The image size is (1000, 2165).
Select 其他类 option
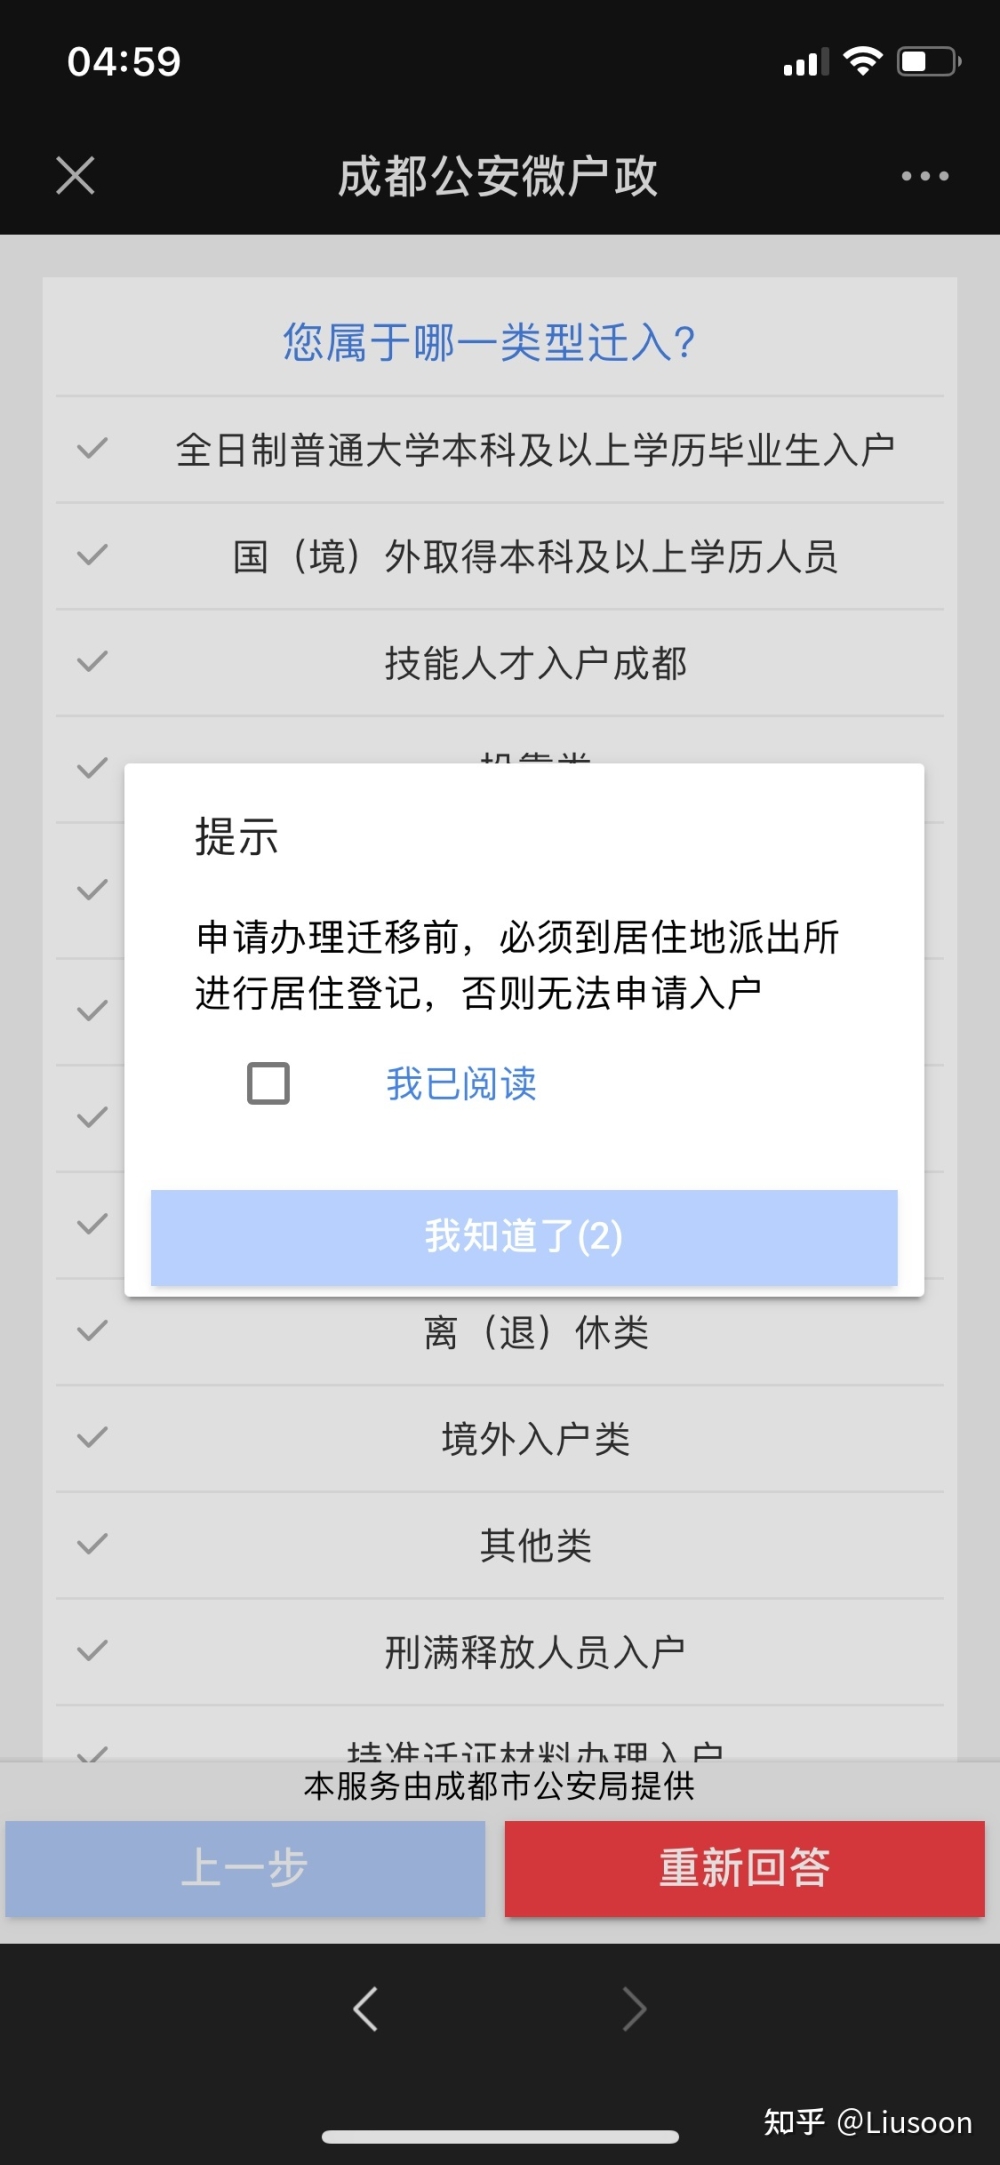click(x=500, y=1546)
